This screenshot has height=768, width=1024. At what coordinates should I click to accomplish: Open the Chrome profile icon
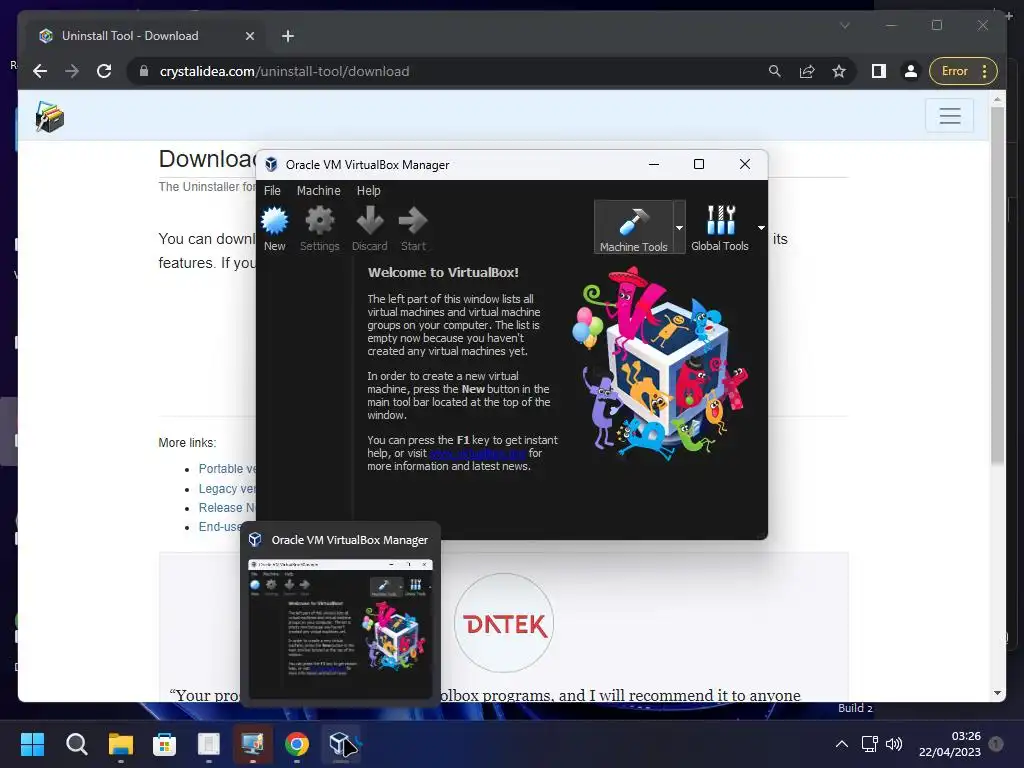[910, 71]
